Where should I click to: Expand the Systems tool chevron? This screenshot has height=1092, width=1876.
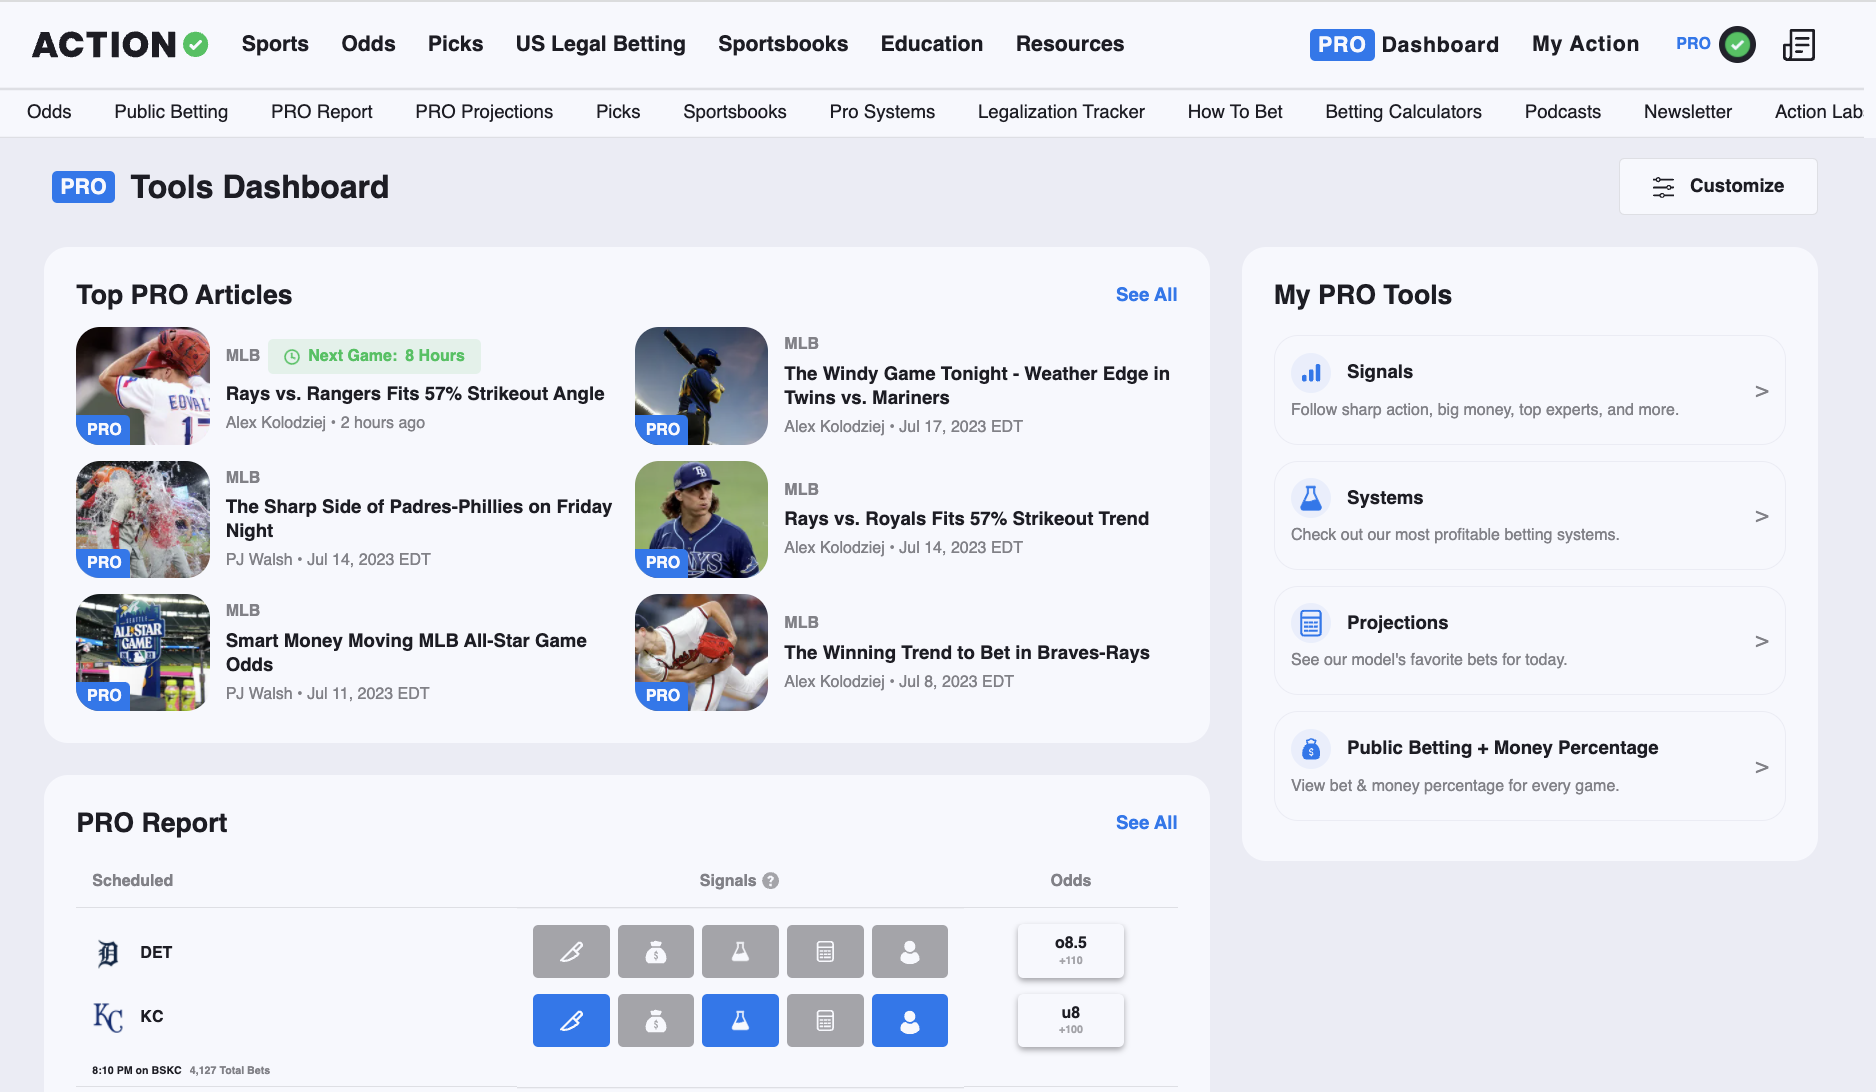click(1762, 516)
